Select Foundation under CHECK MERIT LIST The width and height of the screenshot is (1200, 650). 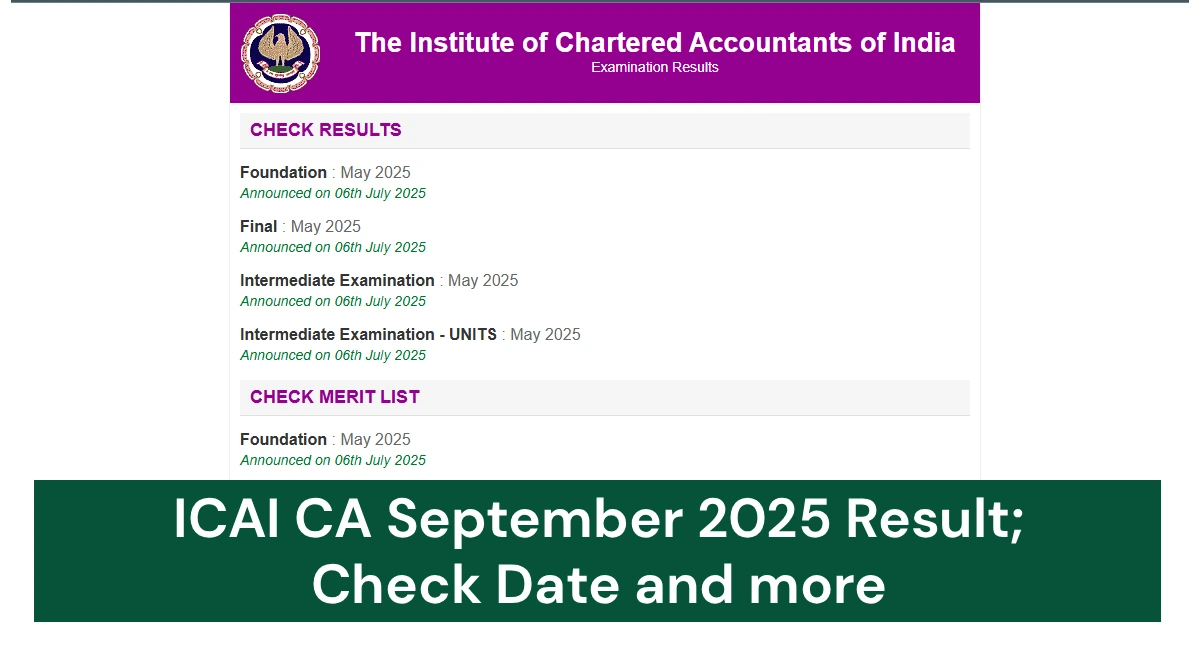click(x=325, y=439)
